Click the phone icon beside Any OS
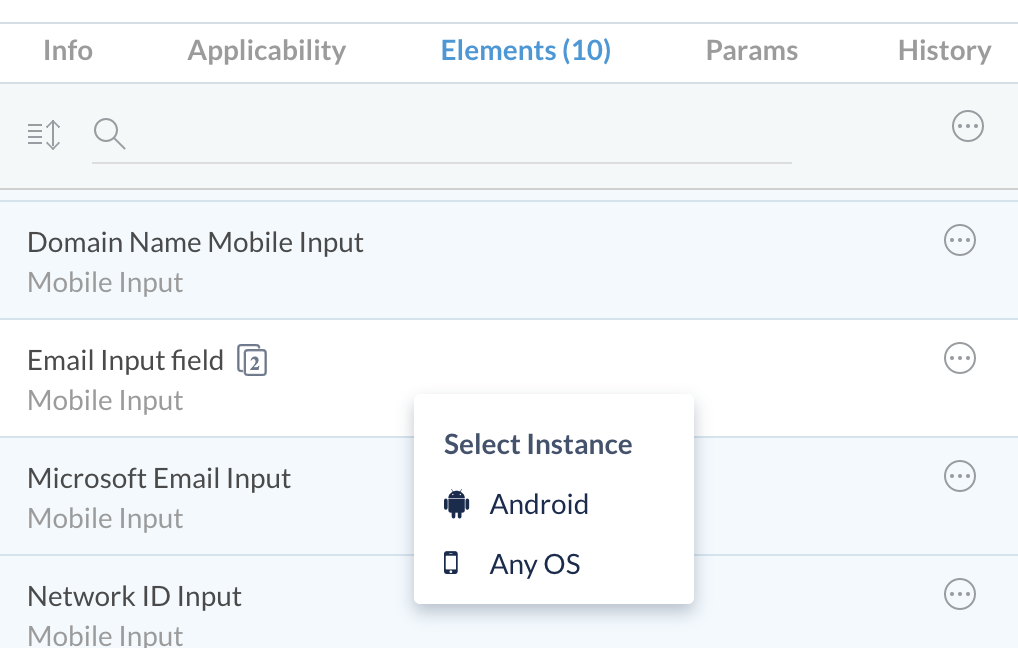The width and height of the screenshot is (1018, 648). tap(451, 563)
